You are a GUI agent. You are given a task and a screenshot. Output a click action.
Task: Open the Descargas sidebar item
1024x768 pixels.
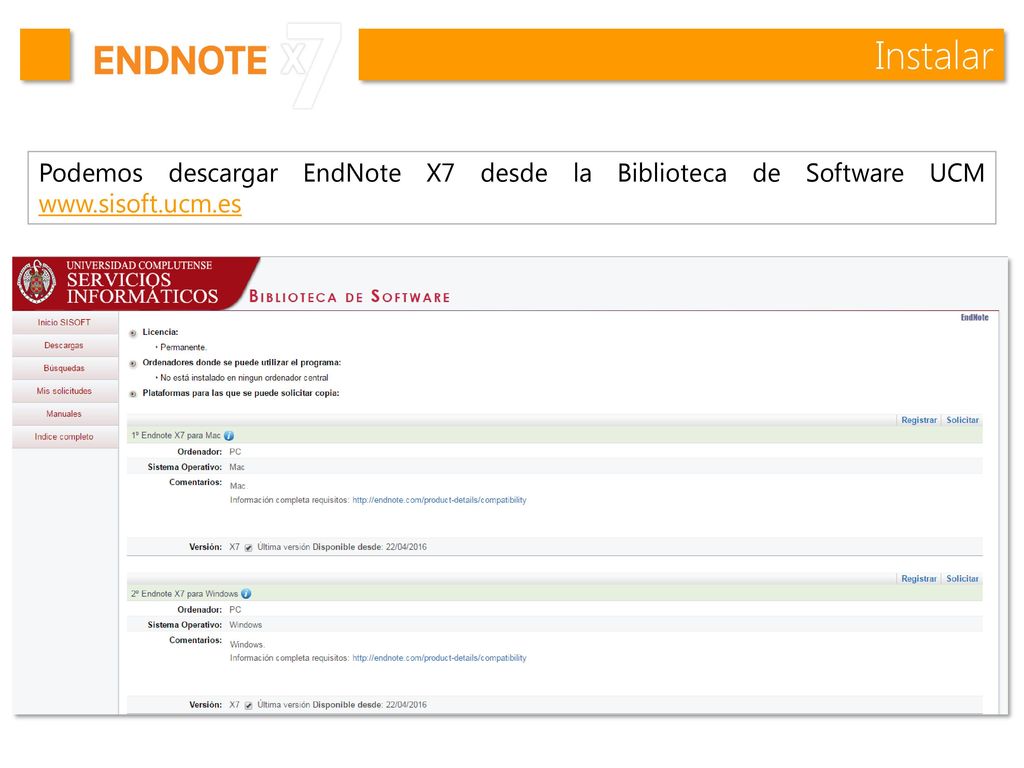[x=64, y=345]
